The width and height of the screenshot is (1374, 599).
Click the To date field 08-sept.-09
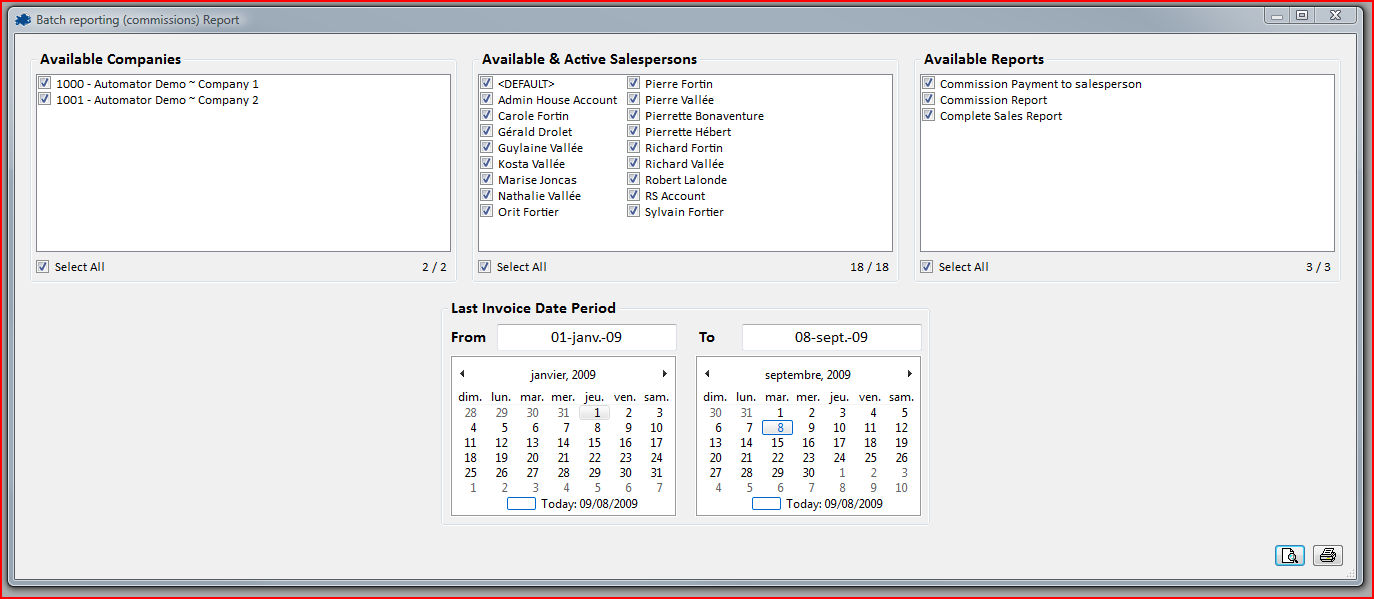(831, 337)
